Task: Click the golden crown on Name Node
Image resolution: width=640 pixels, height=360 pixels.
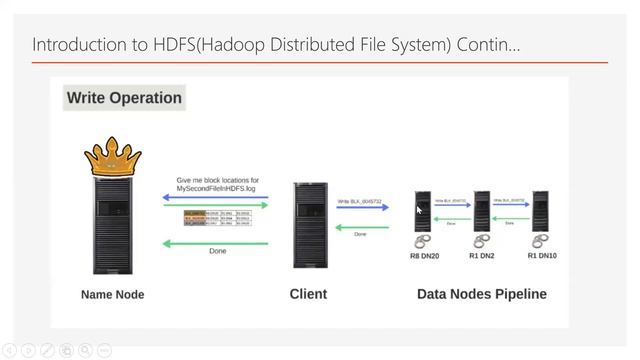Action: pos(113,156)
